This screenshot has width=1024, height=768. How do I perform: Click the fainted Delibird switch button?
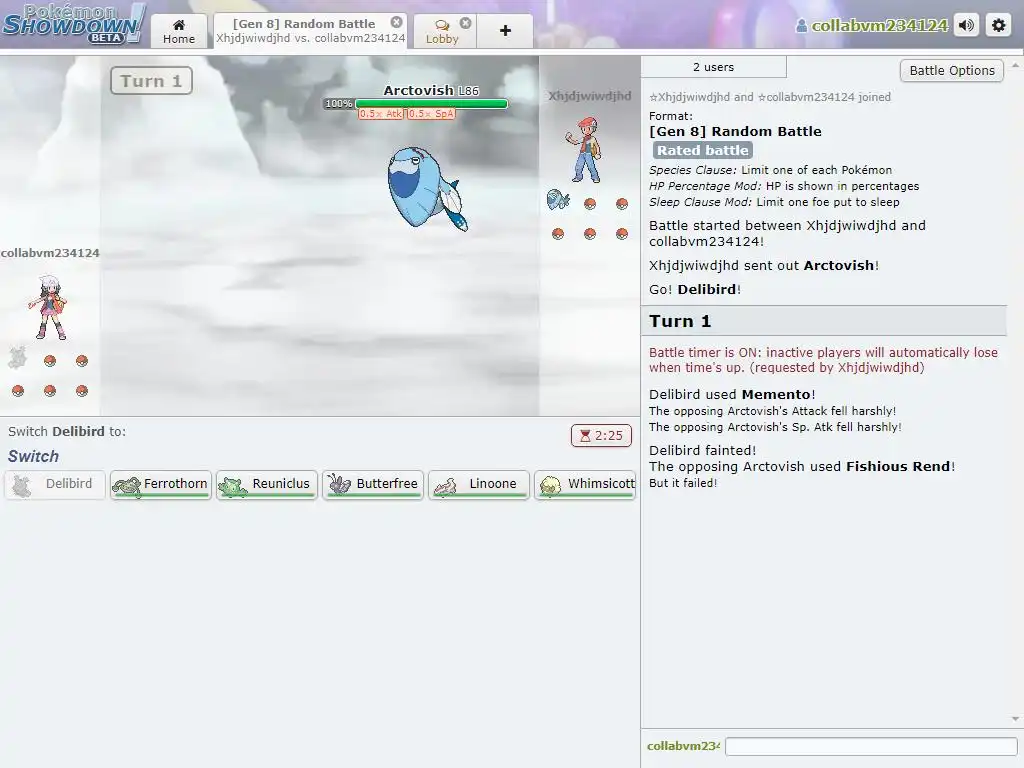tap(55, 485)
